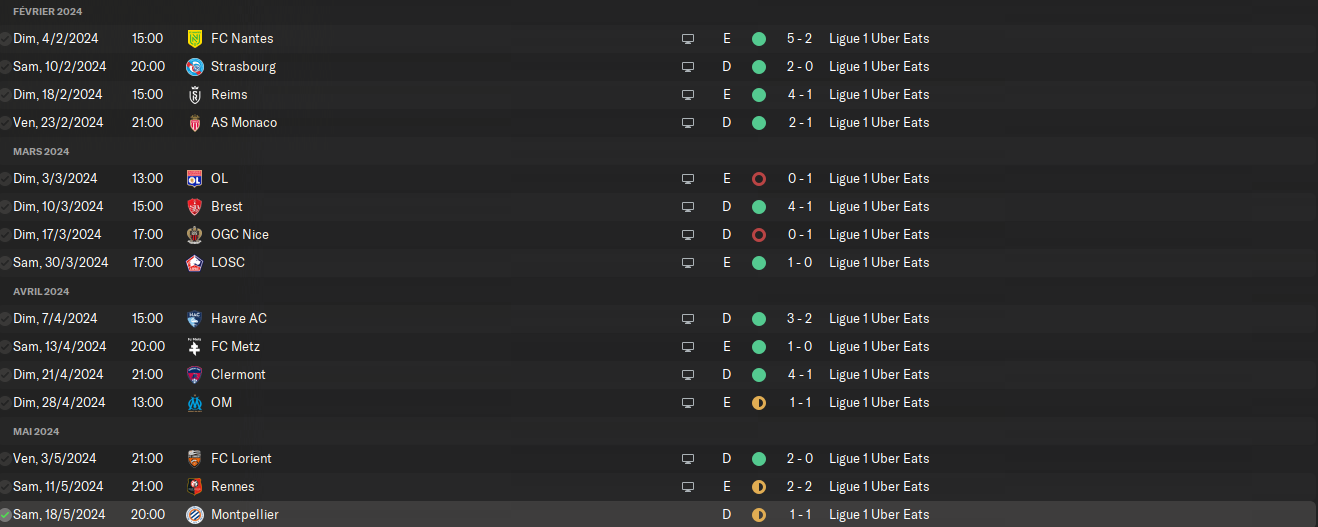Viewport: 1318px width, 527px height.
Task: Click the TV icon on Reims row
Action: point(688,95)
